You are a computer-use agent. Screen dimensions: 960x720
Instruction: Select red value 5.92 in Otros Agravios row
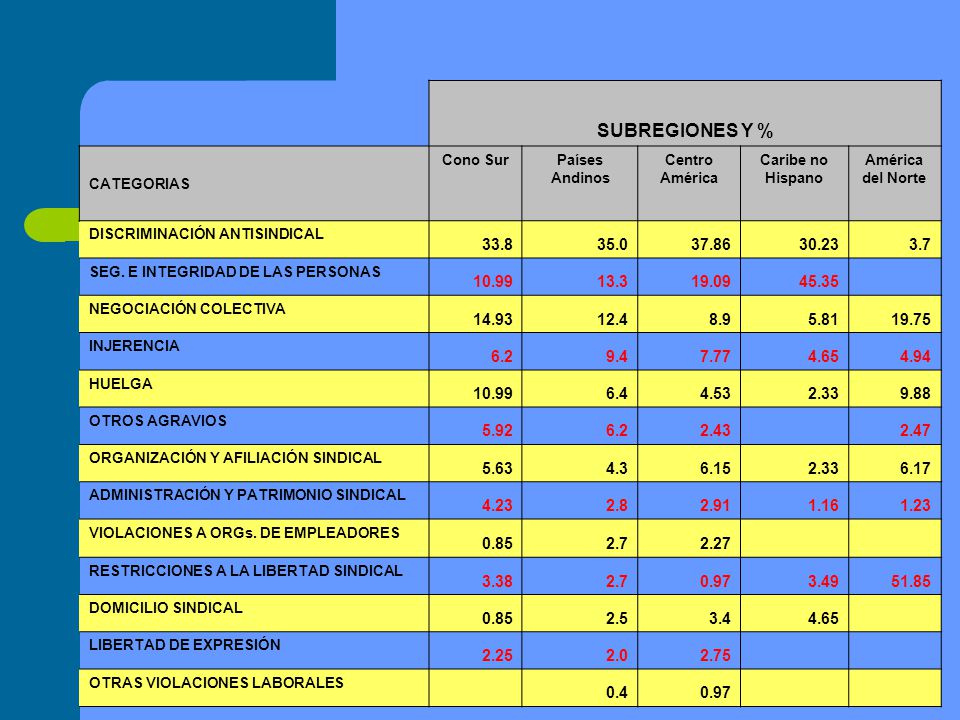[497, 430]
